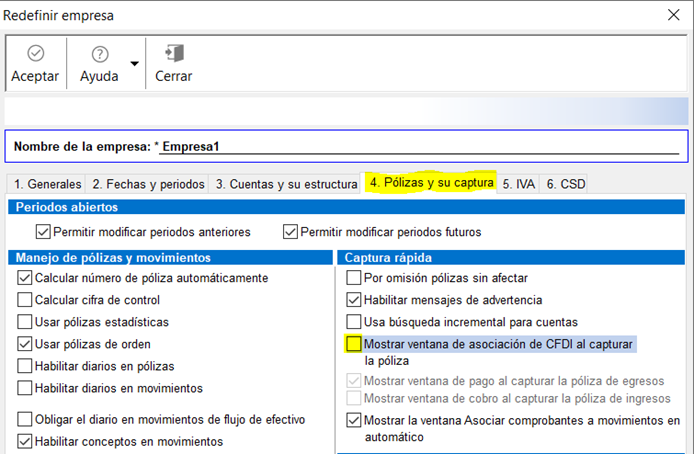Select 3. Cuentas y su estructura tab
The image size is (694, 454).
pos(286,184)
